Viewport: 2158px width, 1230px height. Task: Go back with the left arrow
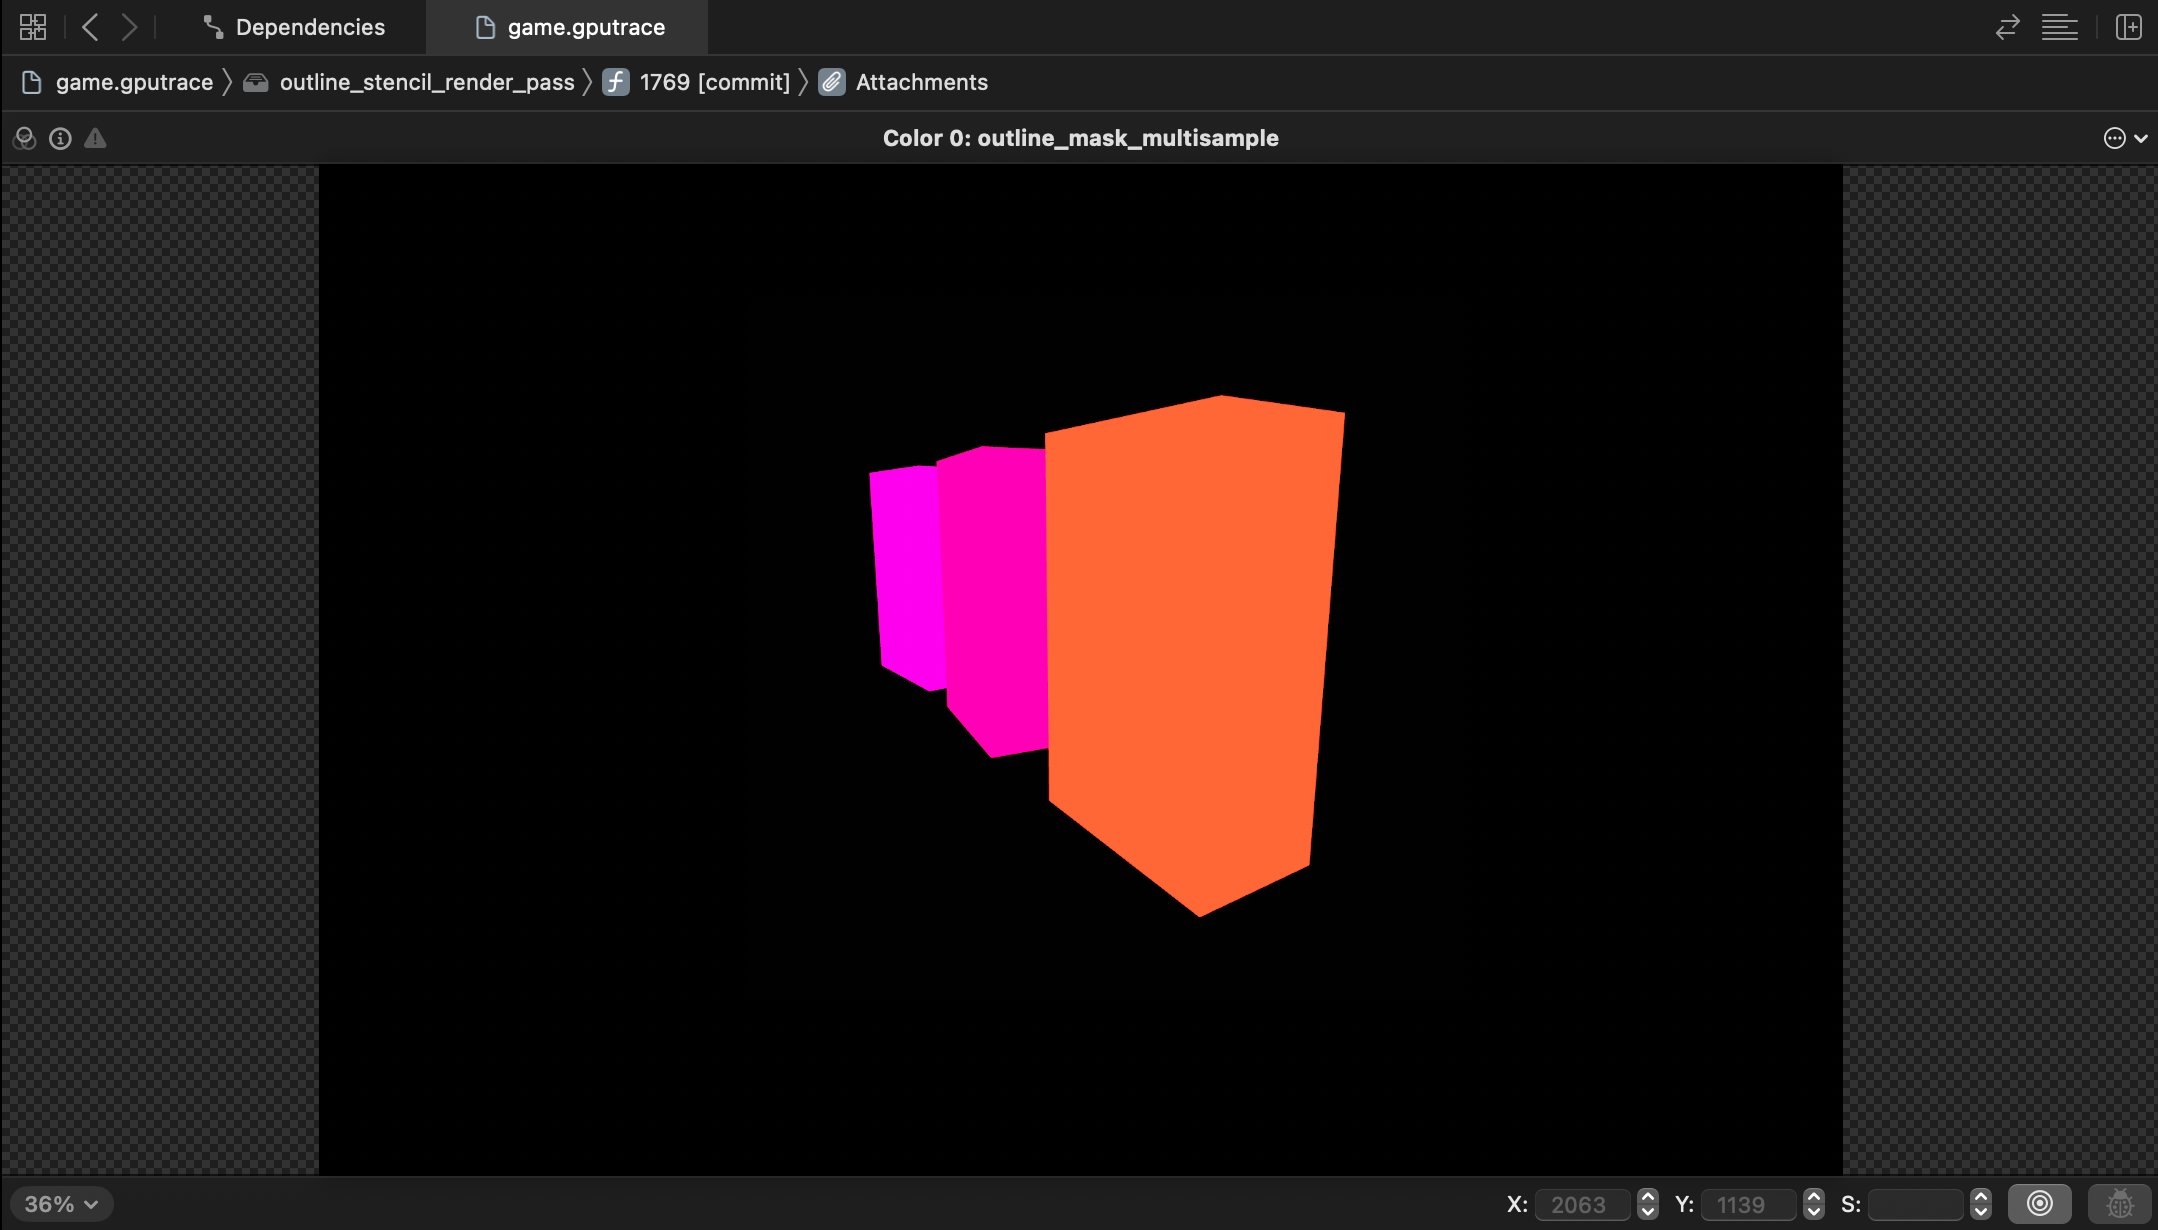(90, 27)
